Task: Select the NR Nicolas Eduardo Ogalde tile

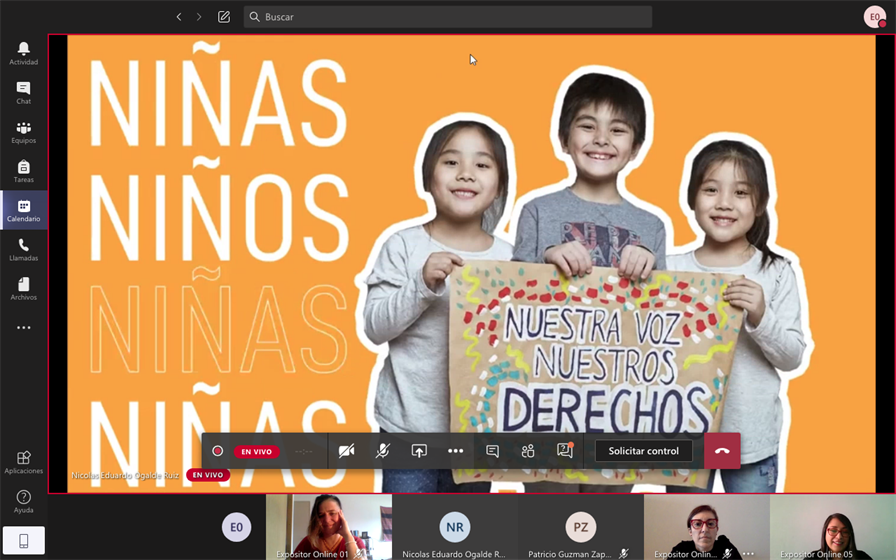Action: click(x=455, y=527)
